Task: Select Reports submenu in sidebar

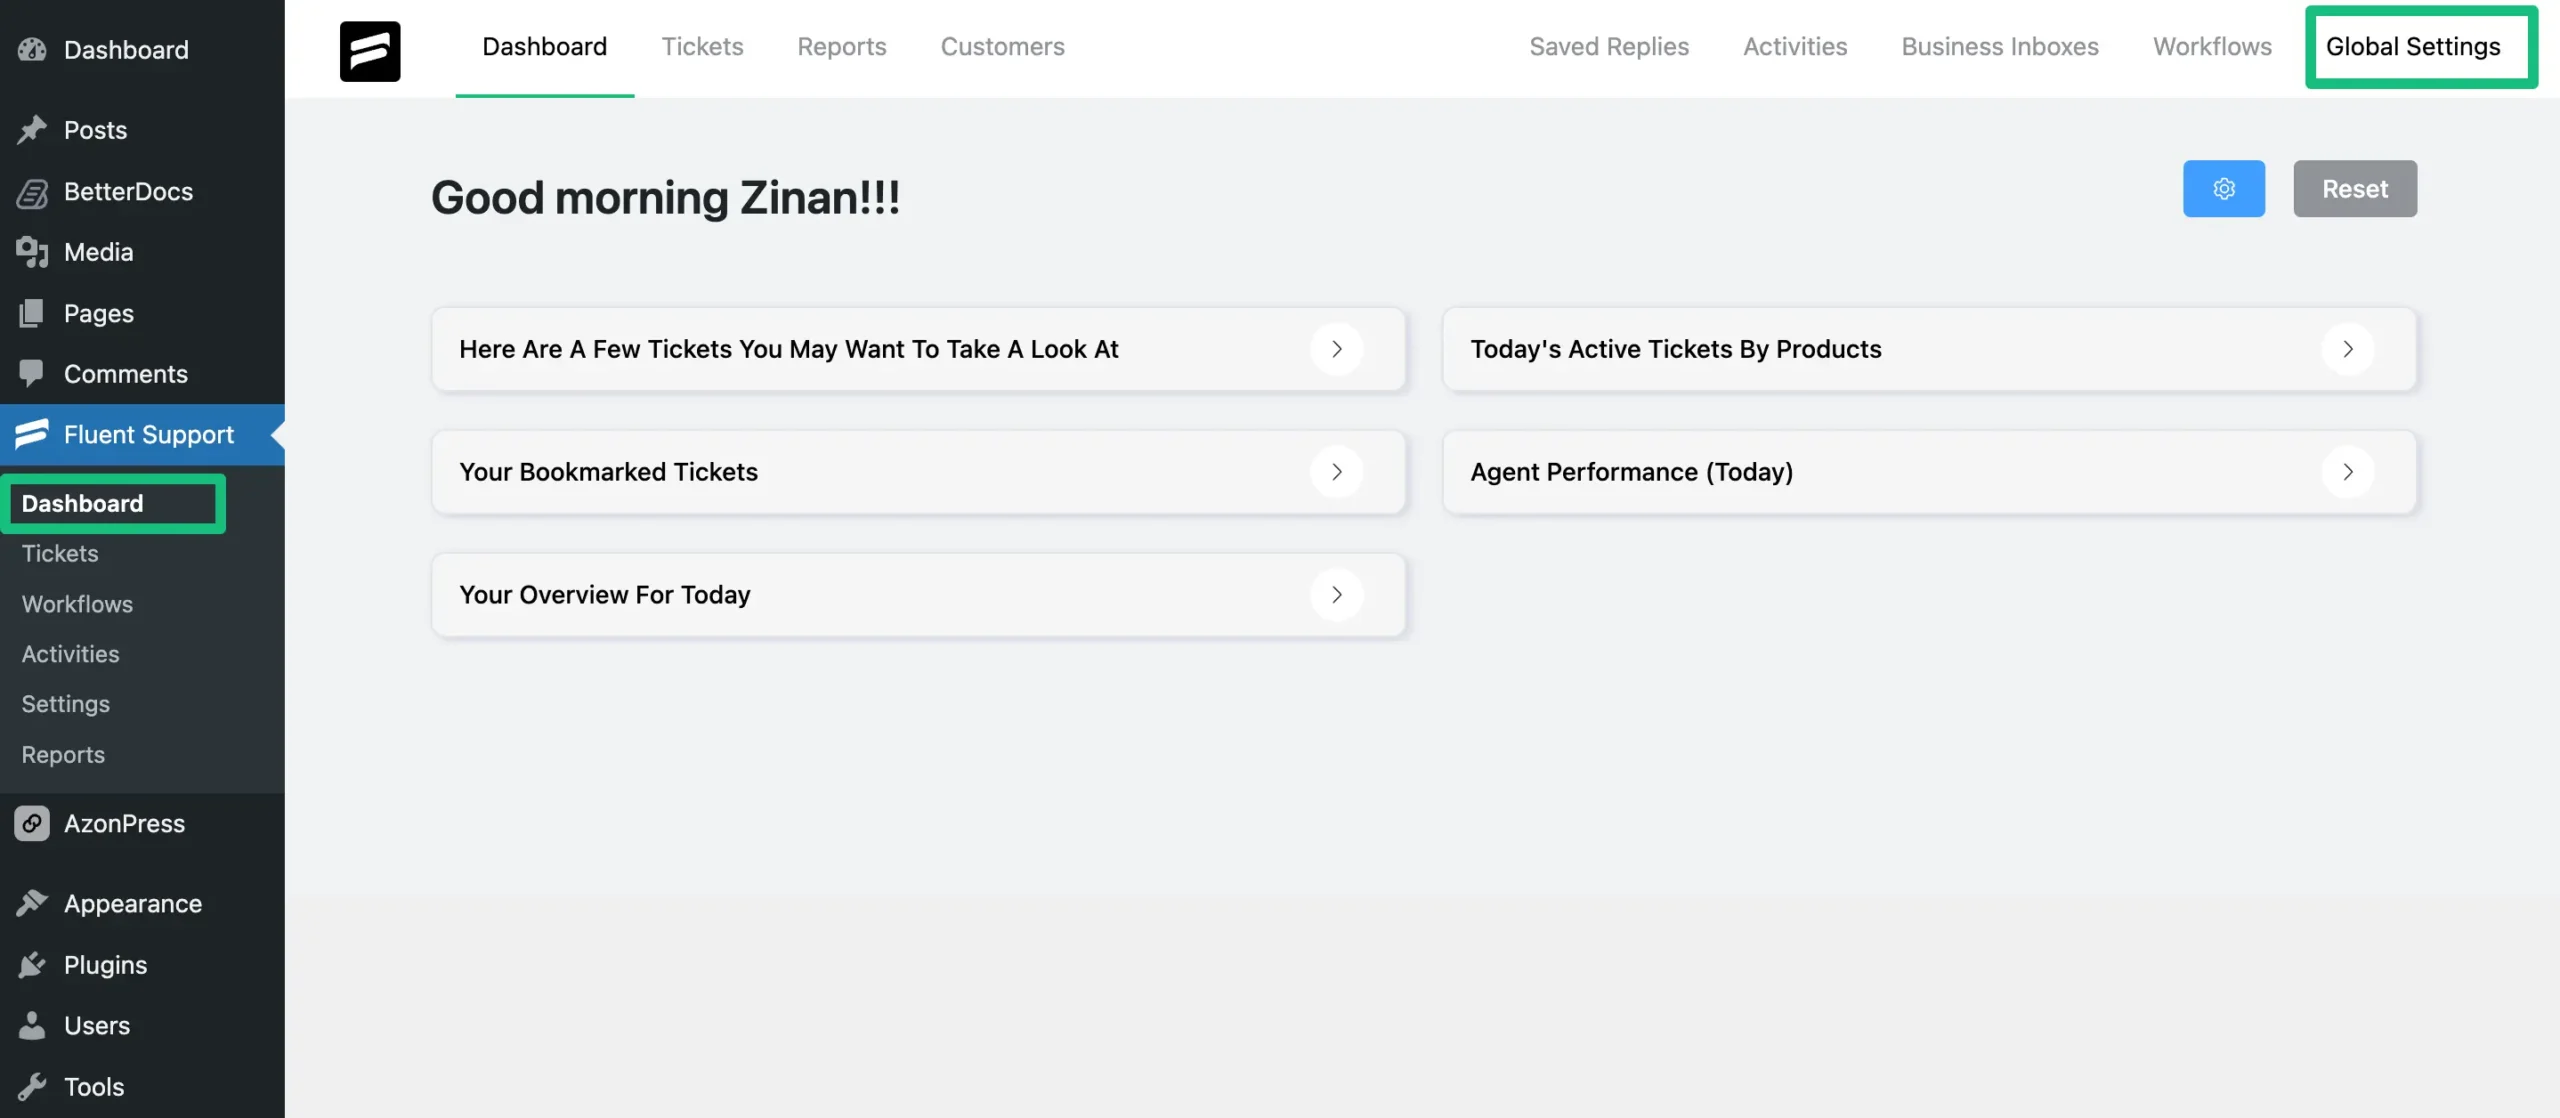Action: point(63,755)
